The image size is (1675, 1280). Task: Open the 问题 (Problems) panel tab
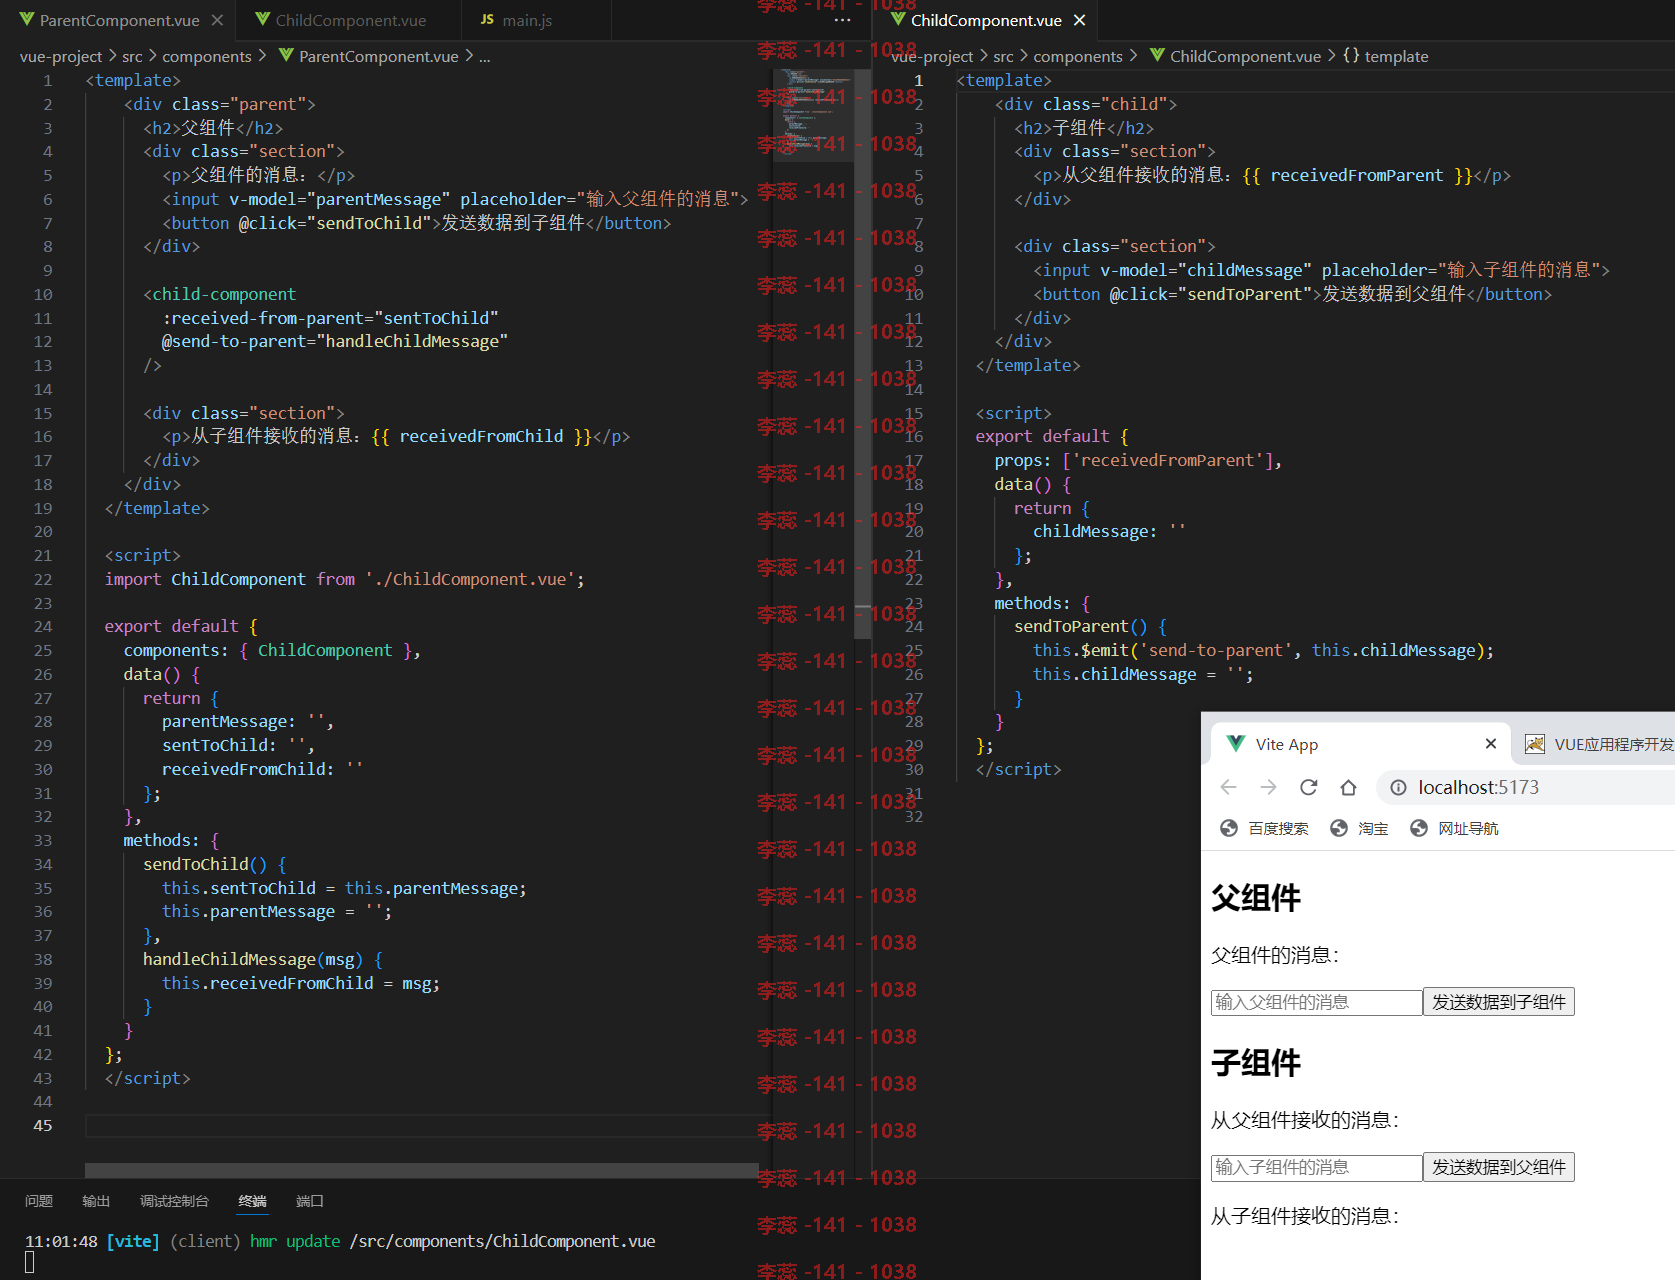[x=39, y=1201]
